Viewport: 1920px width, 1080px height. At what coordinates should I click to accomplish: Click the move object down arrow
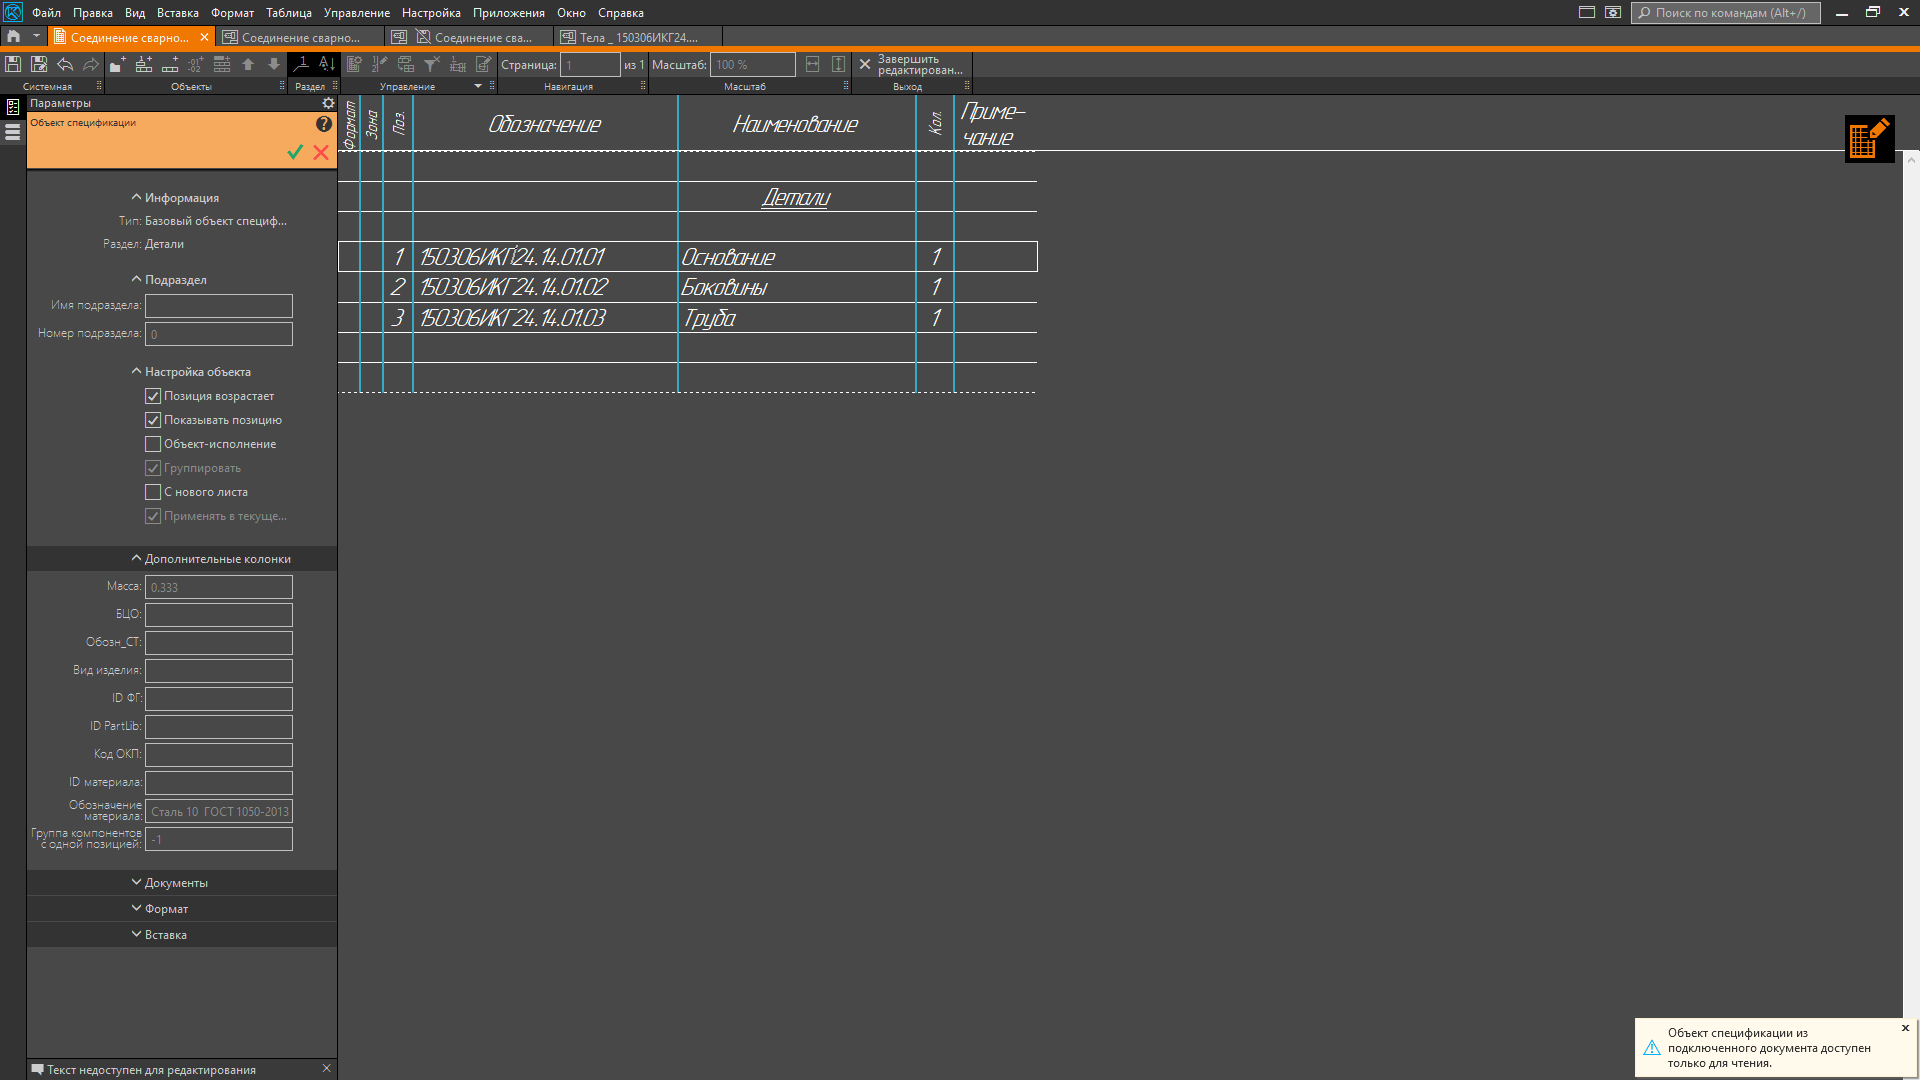(274, 65)
